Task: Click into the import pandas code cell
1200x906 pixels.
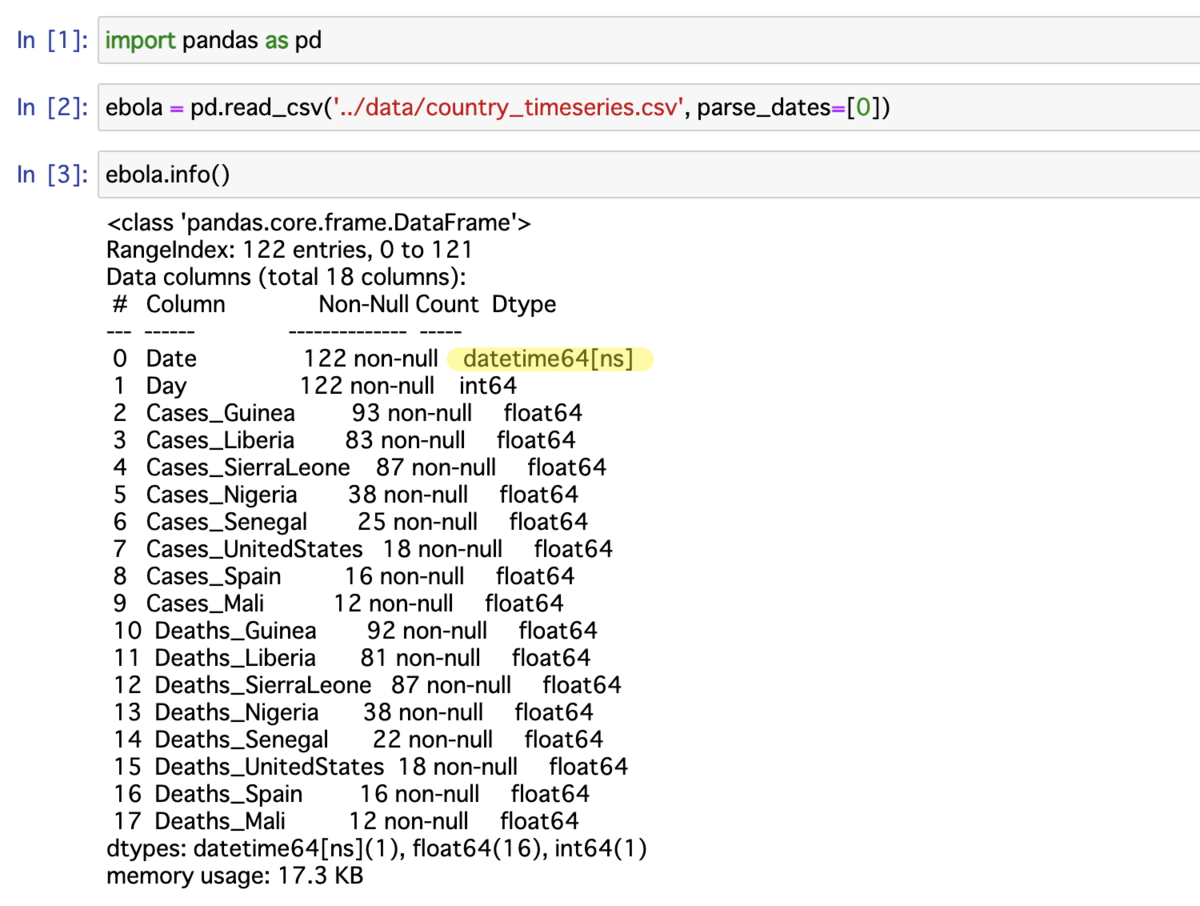Action: pos(648,41)
